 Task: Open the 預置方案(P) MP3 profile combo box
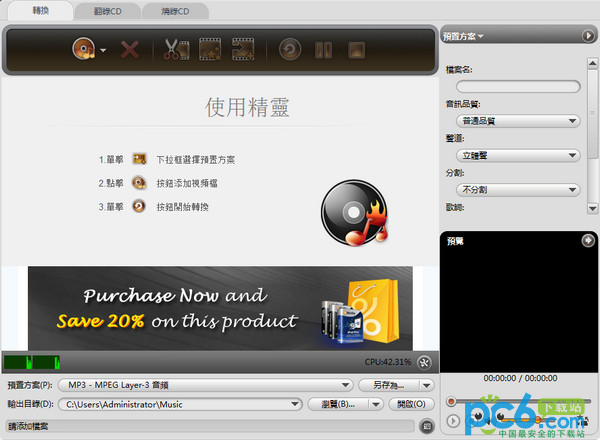pos(205,385)
